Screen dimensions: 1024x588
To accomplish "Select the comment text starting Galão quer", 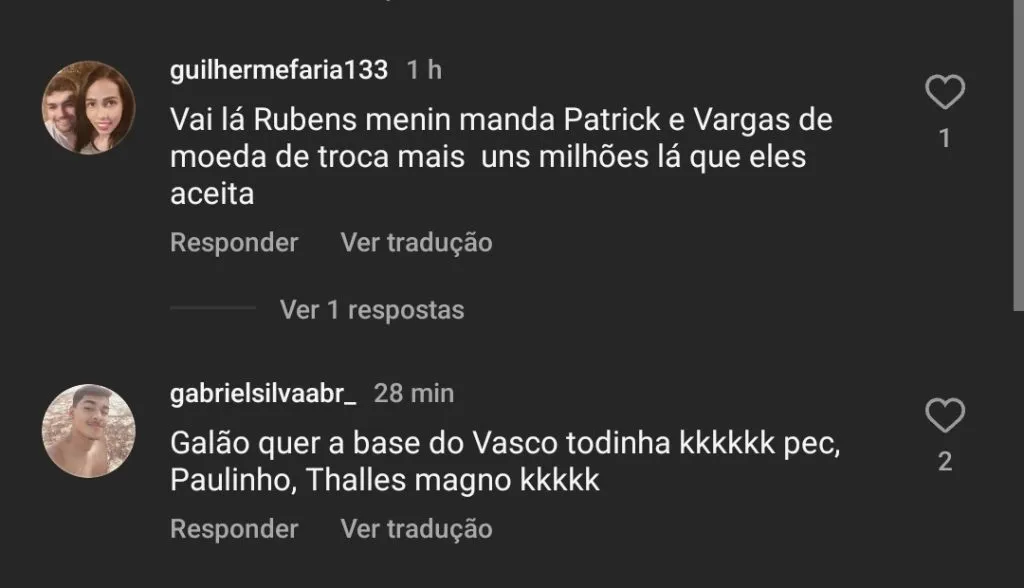I will click(x=505, y=462).
